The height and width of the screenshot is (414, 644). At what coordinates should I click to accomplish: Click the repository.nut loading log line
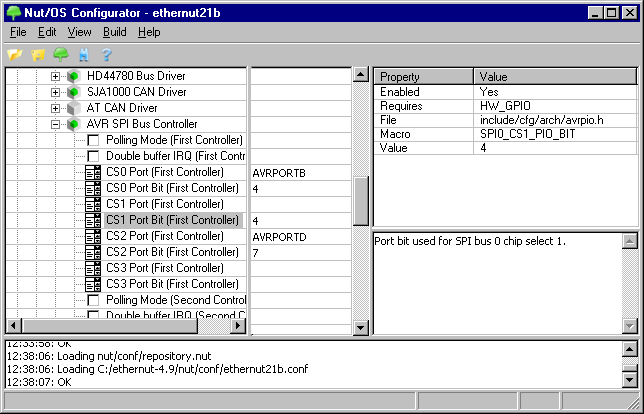pyautogui.click(x=109, y=356)
